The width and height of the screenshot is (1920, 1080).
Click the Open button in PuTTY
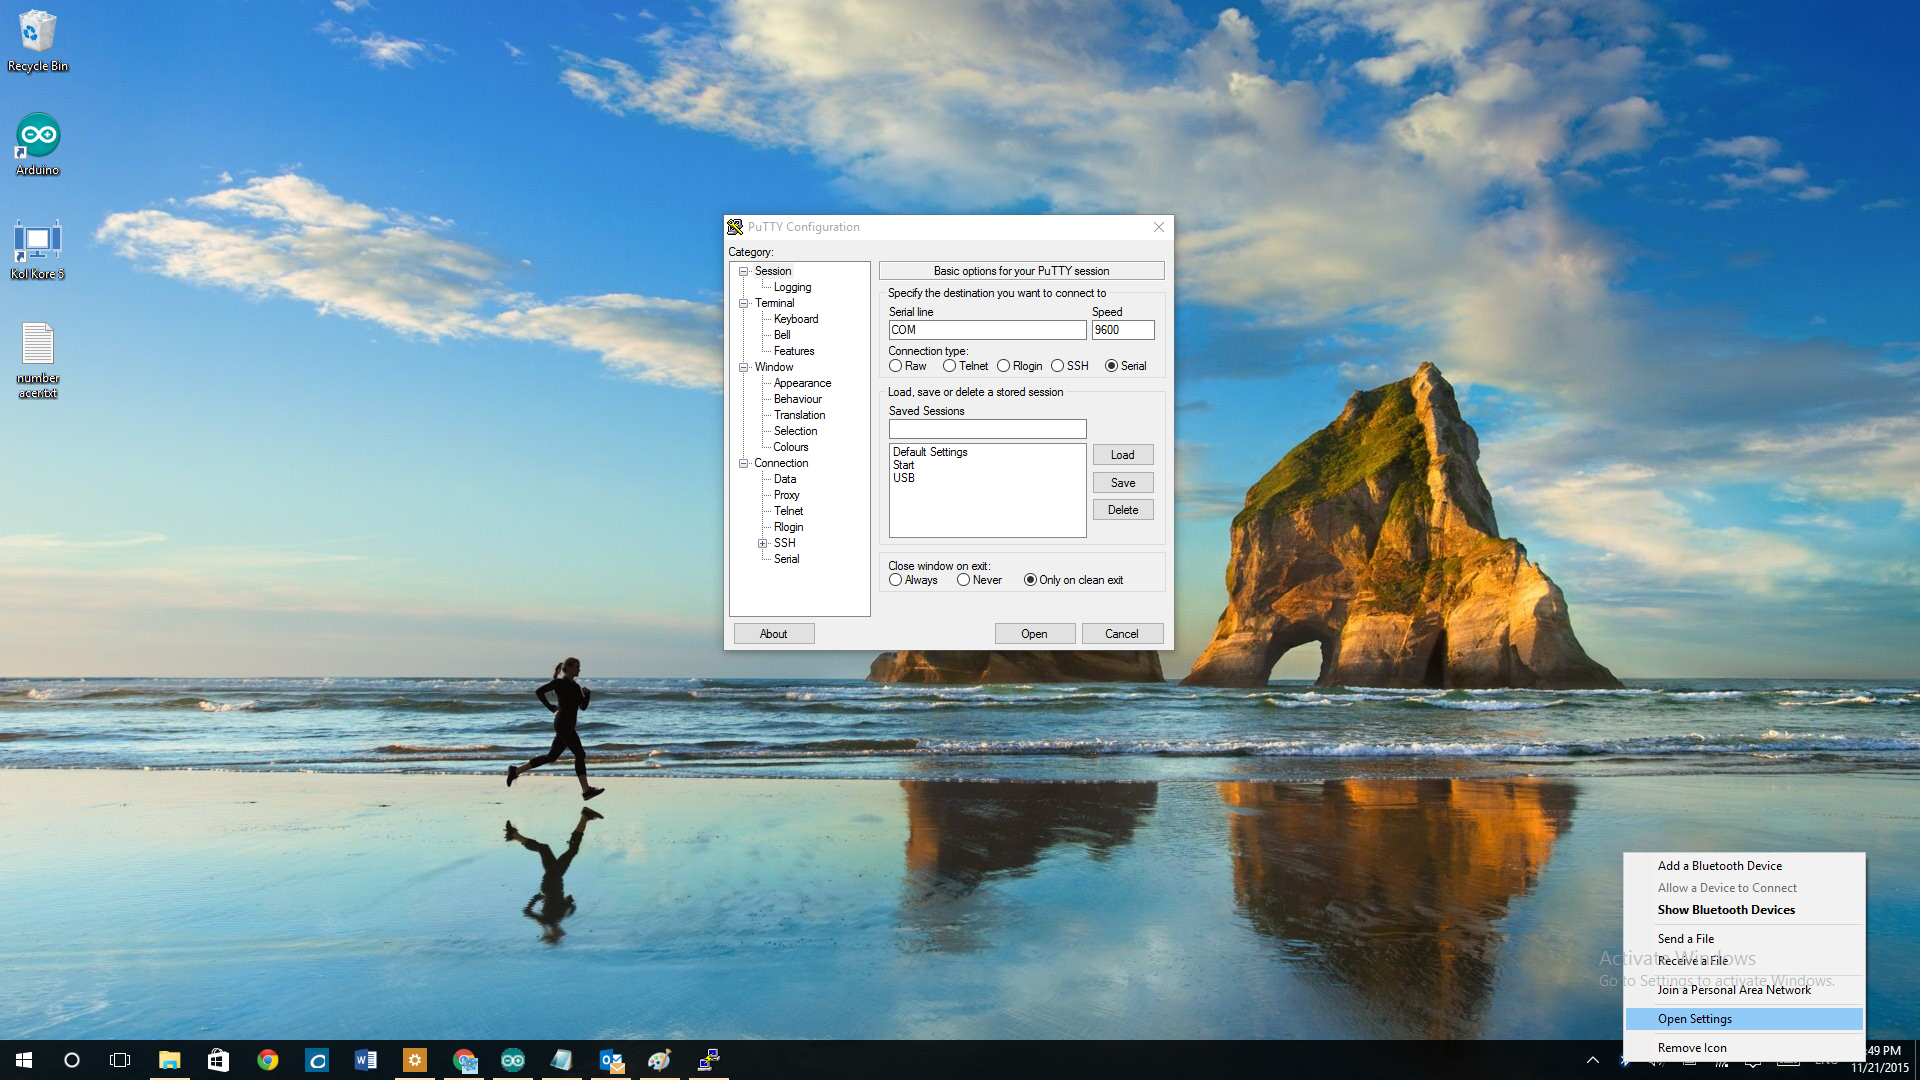(1035, 634)
